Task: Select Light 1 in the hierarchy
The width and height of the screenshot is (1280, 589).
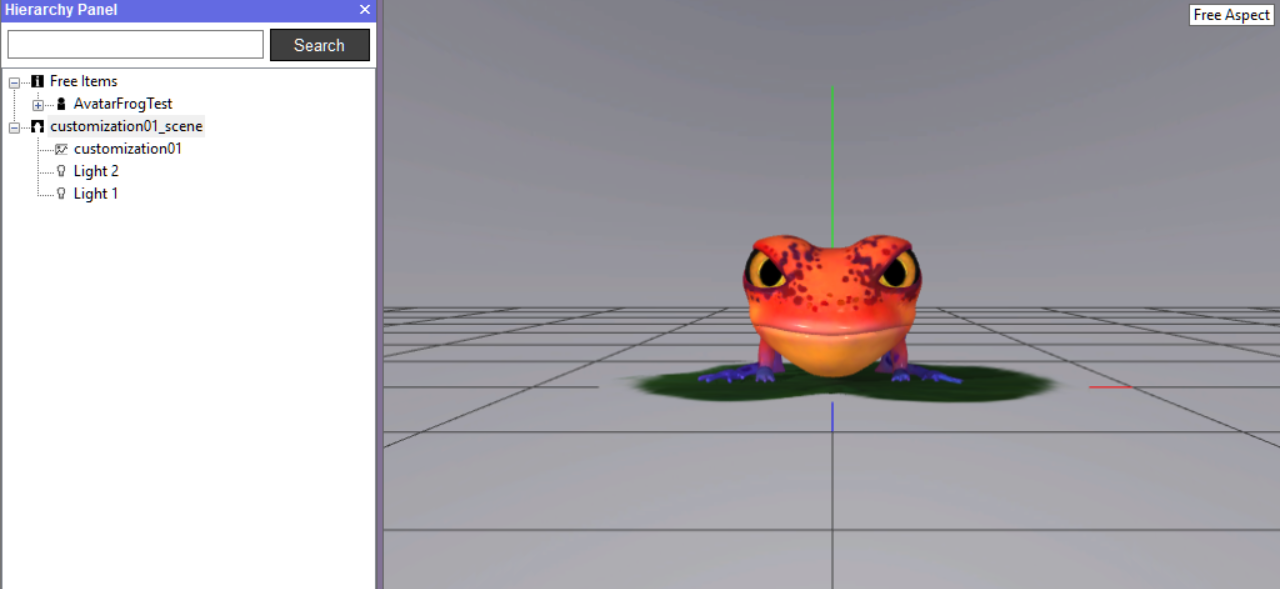Action: pyautogui.click(x=95, y=193)
